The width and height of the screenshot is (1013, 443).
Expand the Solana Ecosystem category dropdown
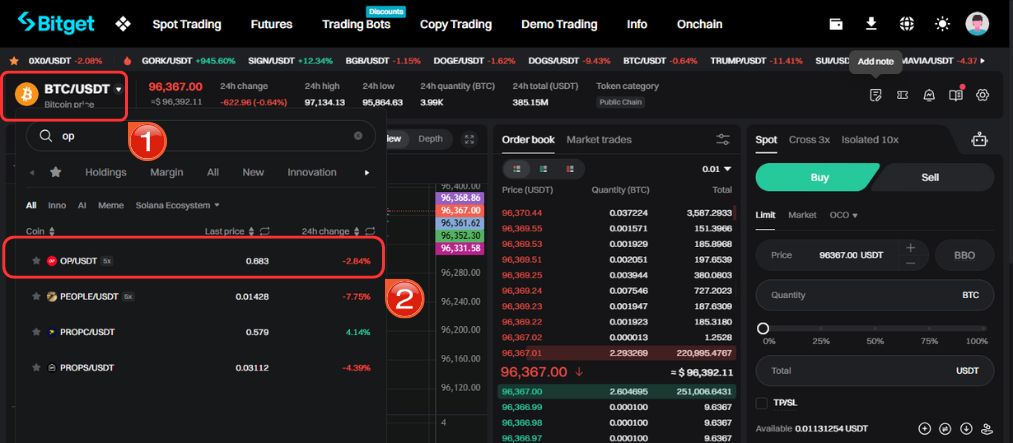[177, 205]
